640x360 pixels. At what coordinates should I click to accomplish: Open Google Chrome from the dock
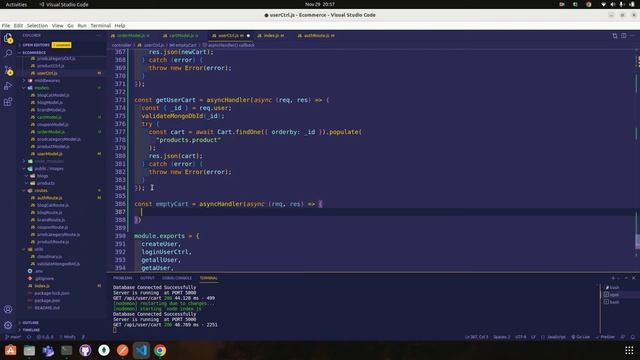pyautogui.click(x=160, y=350)
